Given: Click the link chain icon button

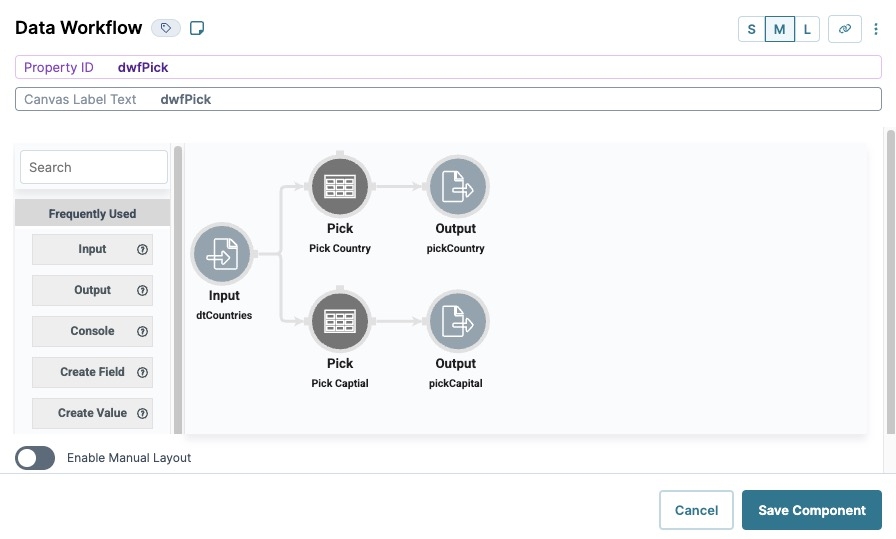Looking at the screenshot, I should (x=845, y=29).
